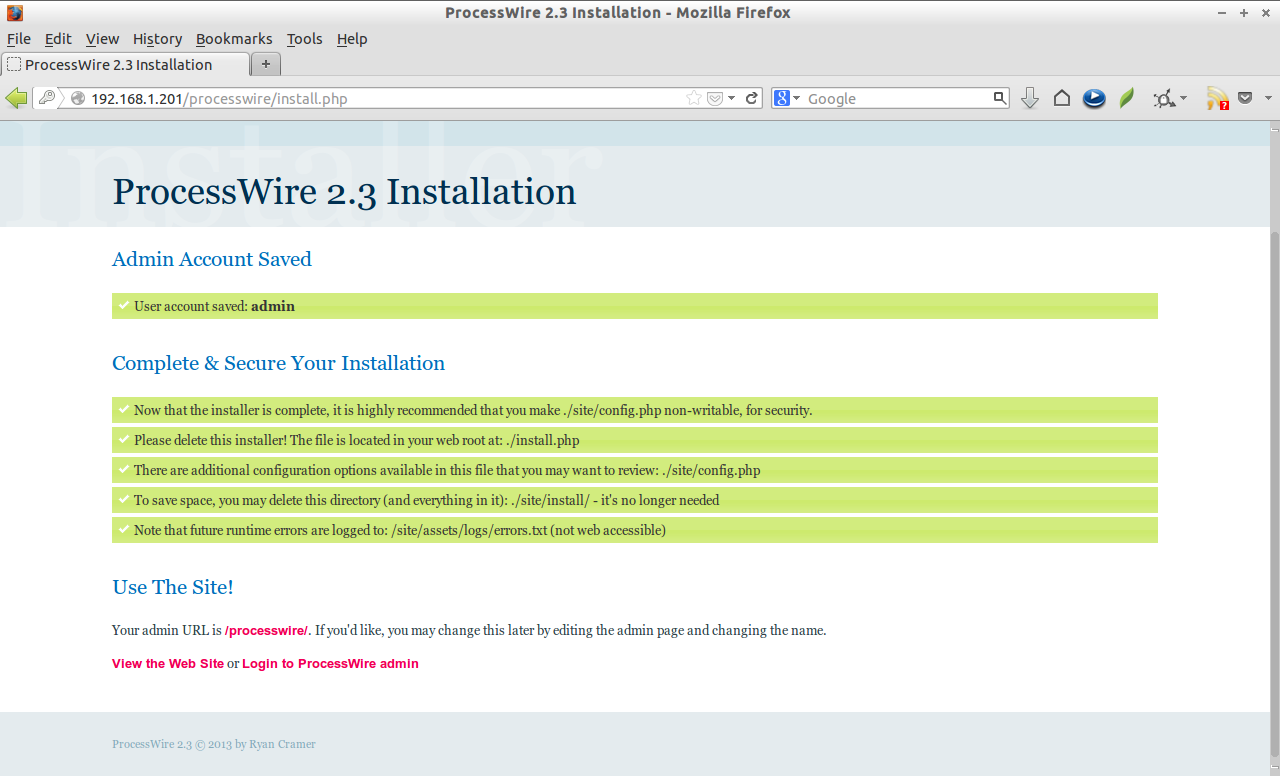Click the additional configuration options message

point(635,470)
